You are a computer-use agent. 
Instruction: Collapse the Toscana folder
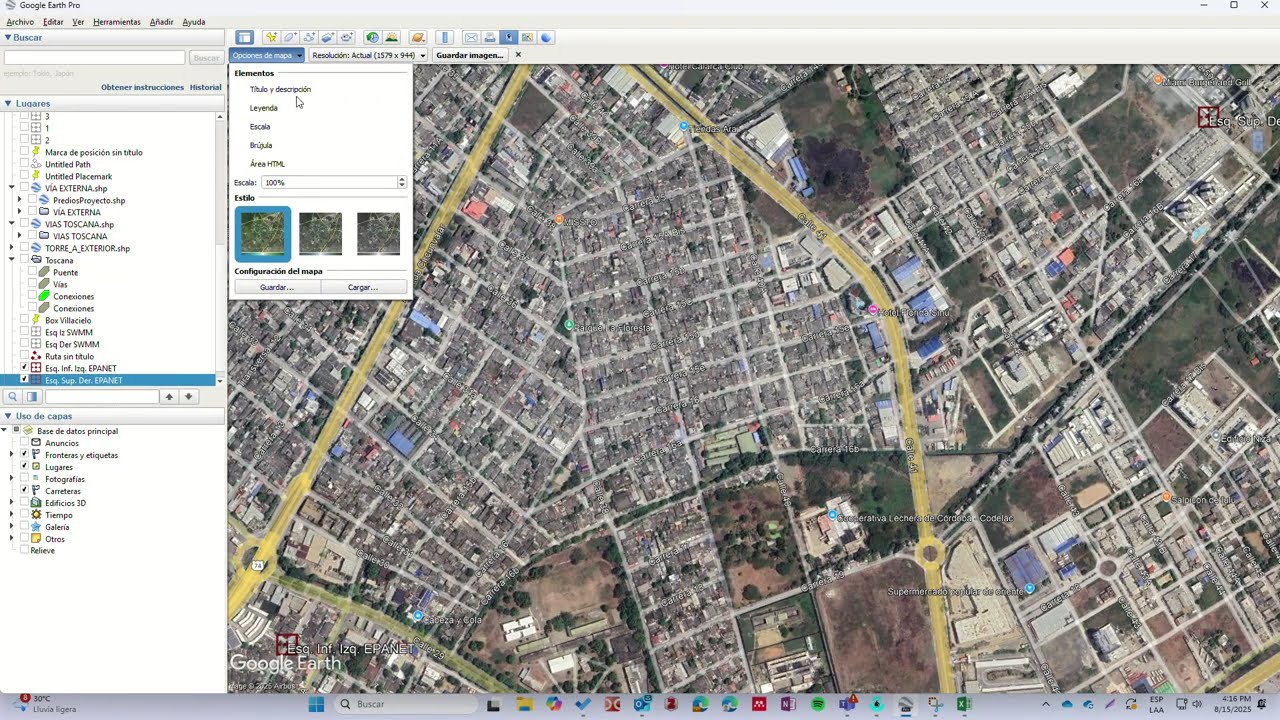point(11,260)
